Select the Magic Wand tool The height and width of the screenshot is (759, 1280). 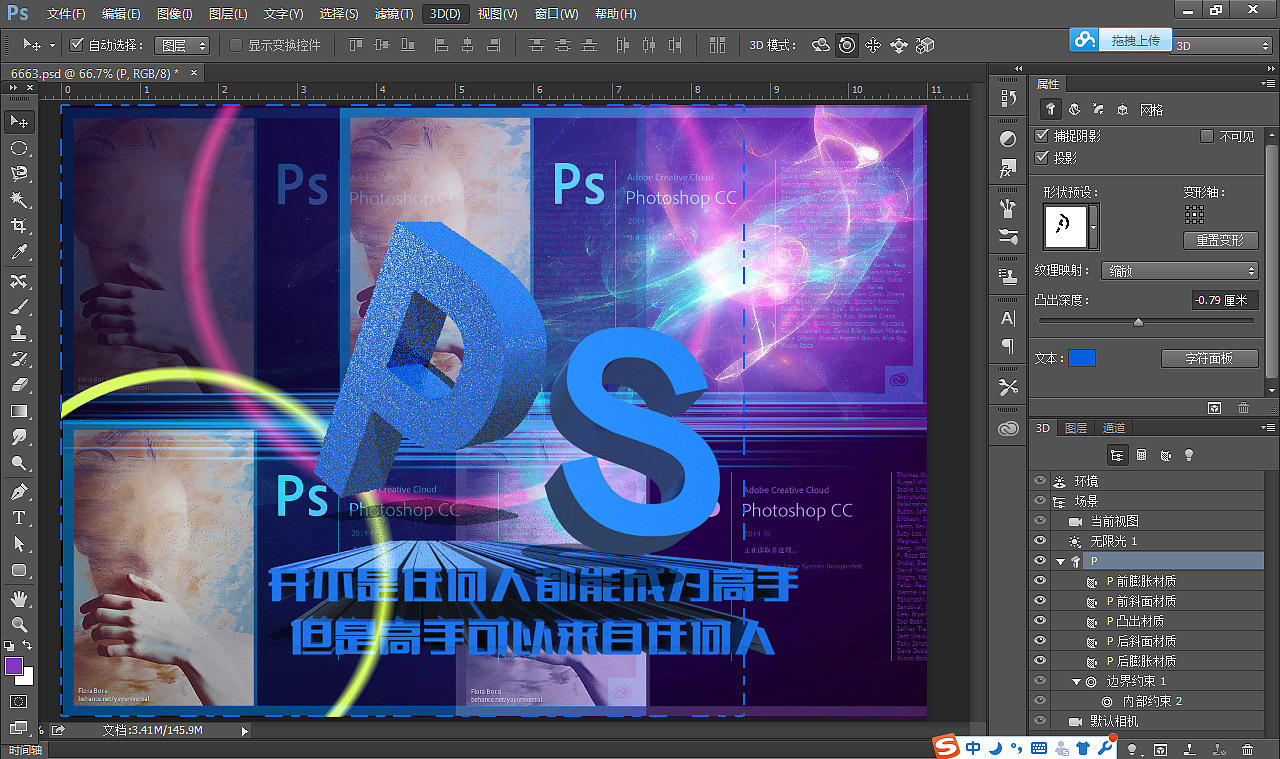19,200
